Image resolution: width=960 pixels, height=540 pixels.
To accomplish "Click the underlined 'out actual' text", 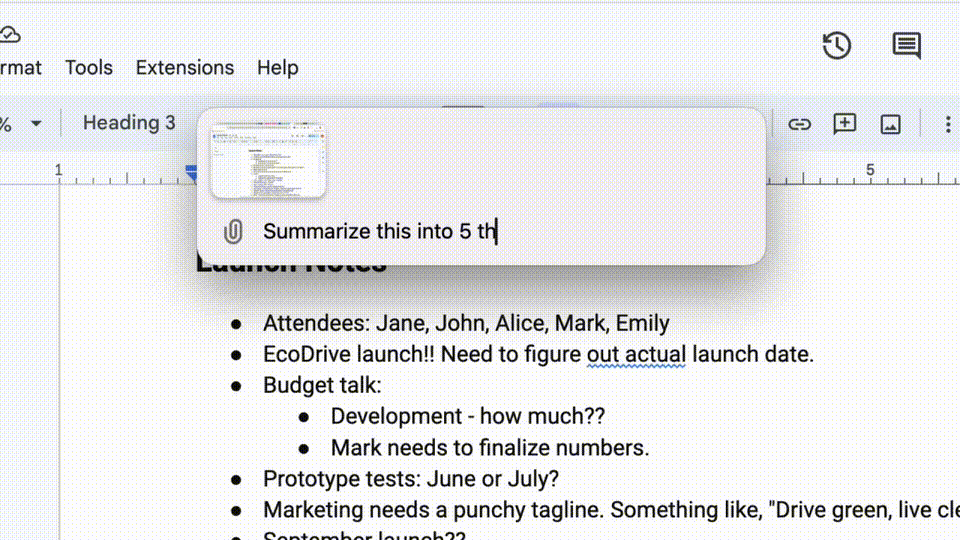I will click(636, 355).
